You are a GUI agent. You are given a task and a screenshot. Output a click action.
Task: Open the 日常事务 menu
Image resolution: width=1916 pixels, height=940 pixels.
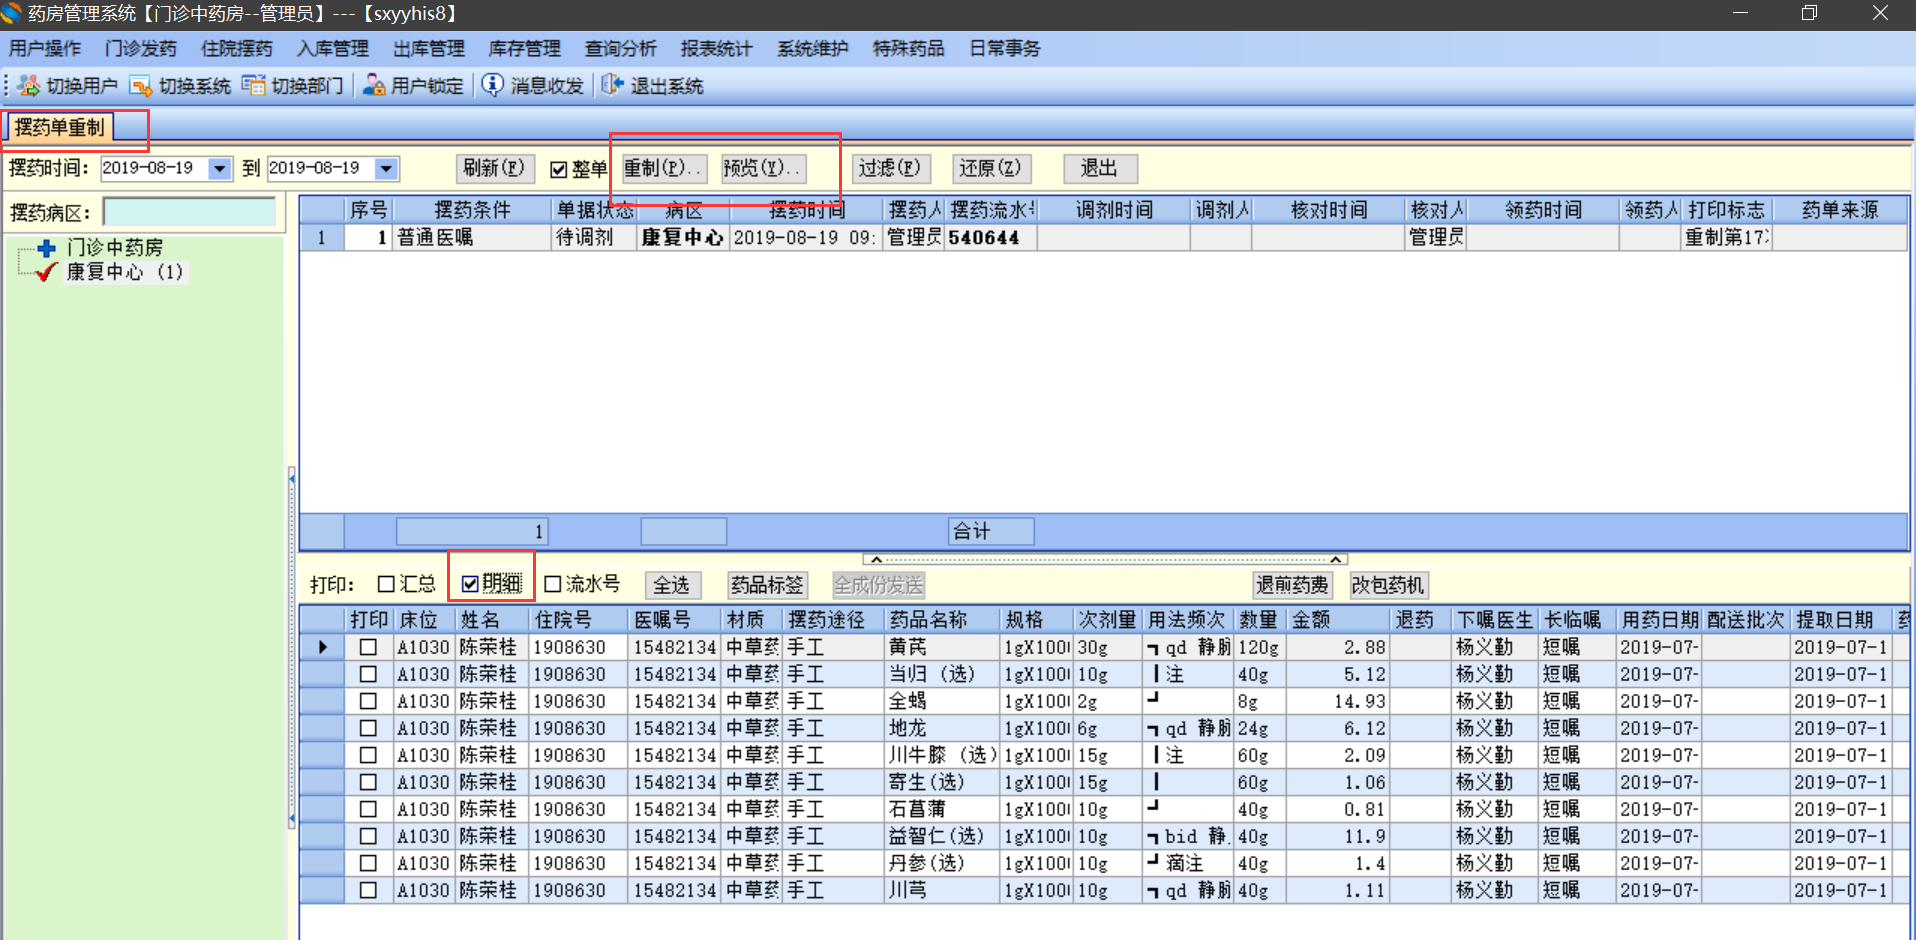pyautogui.click(x=1005, y=49)
